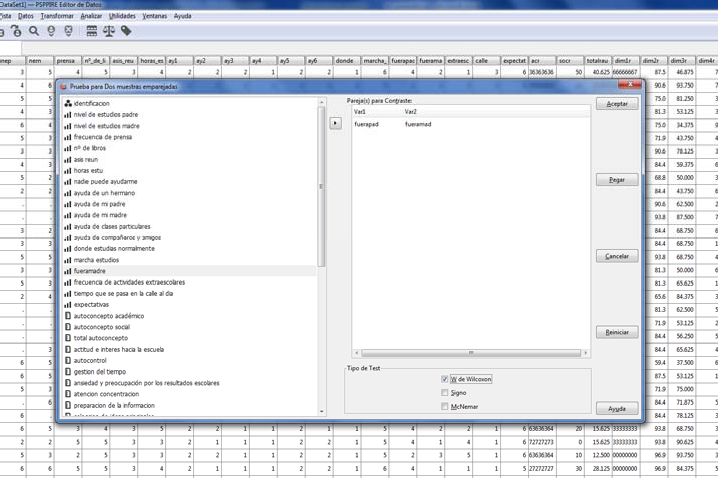
Task: Click the Reiniciar button
Action: 616,332
